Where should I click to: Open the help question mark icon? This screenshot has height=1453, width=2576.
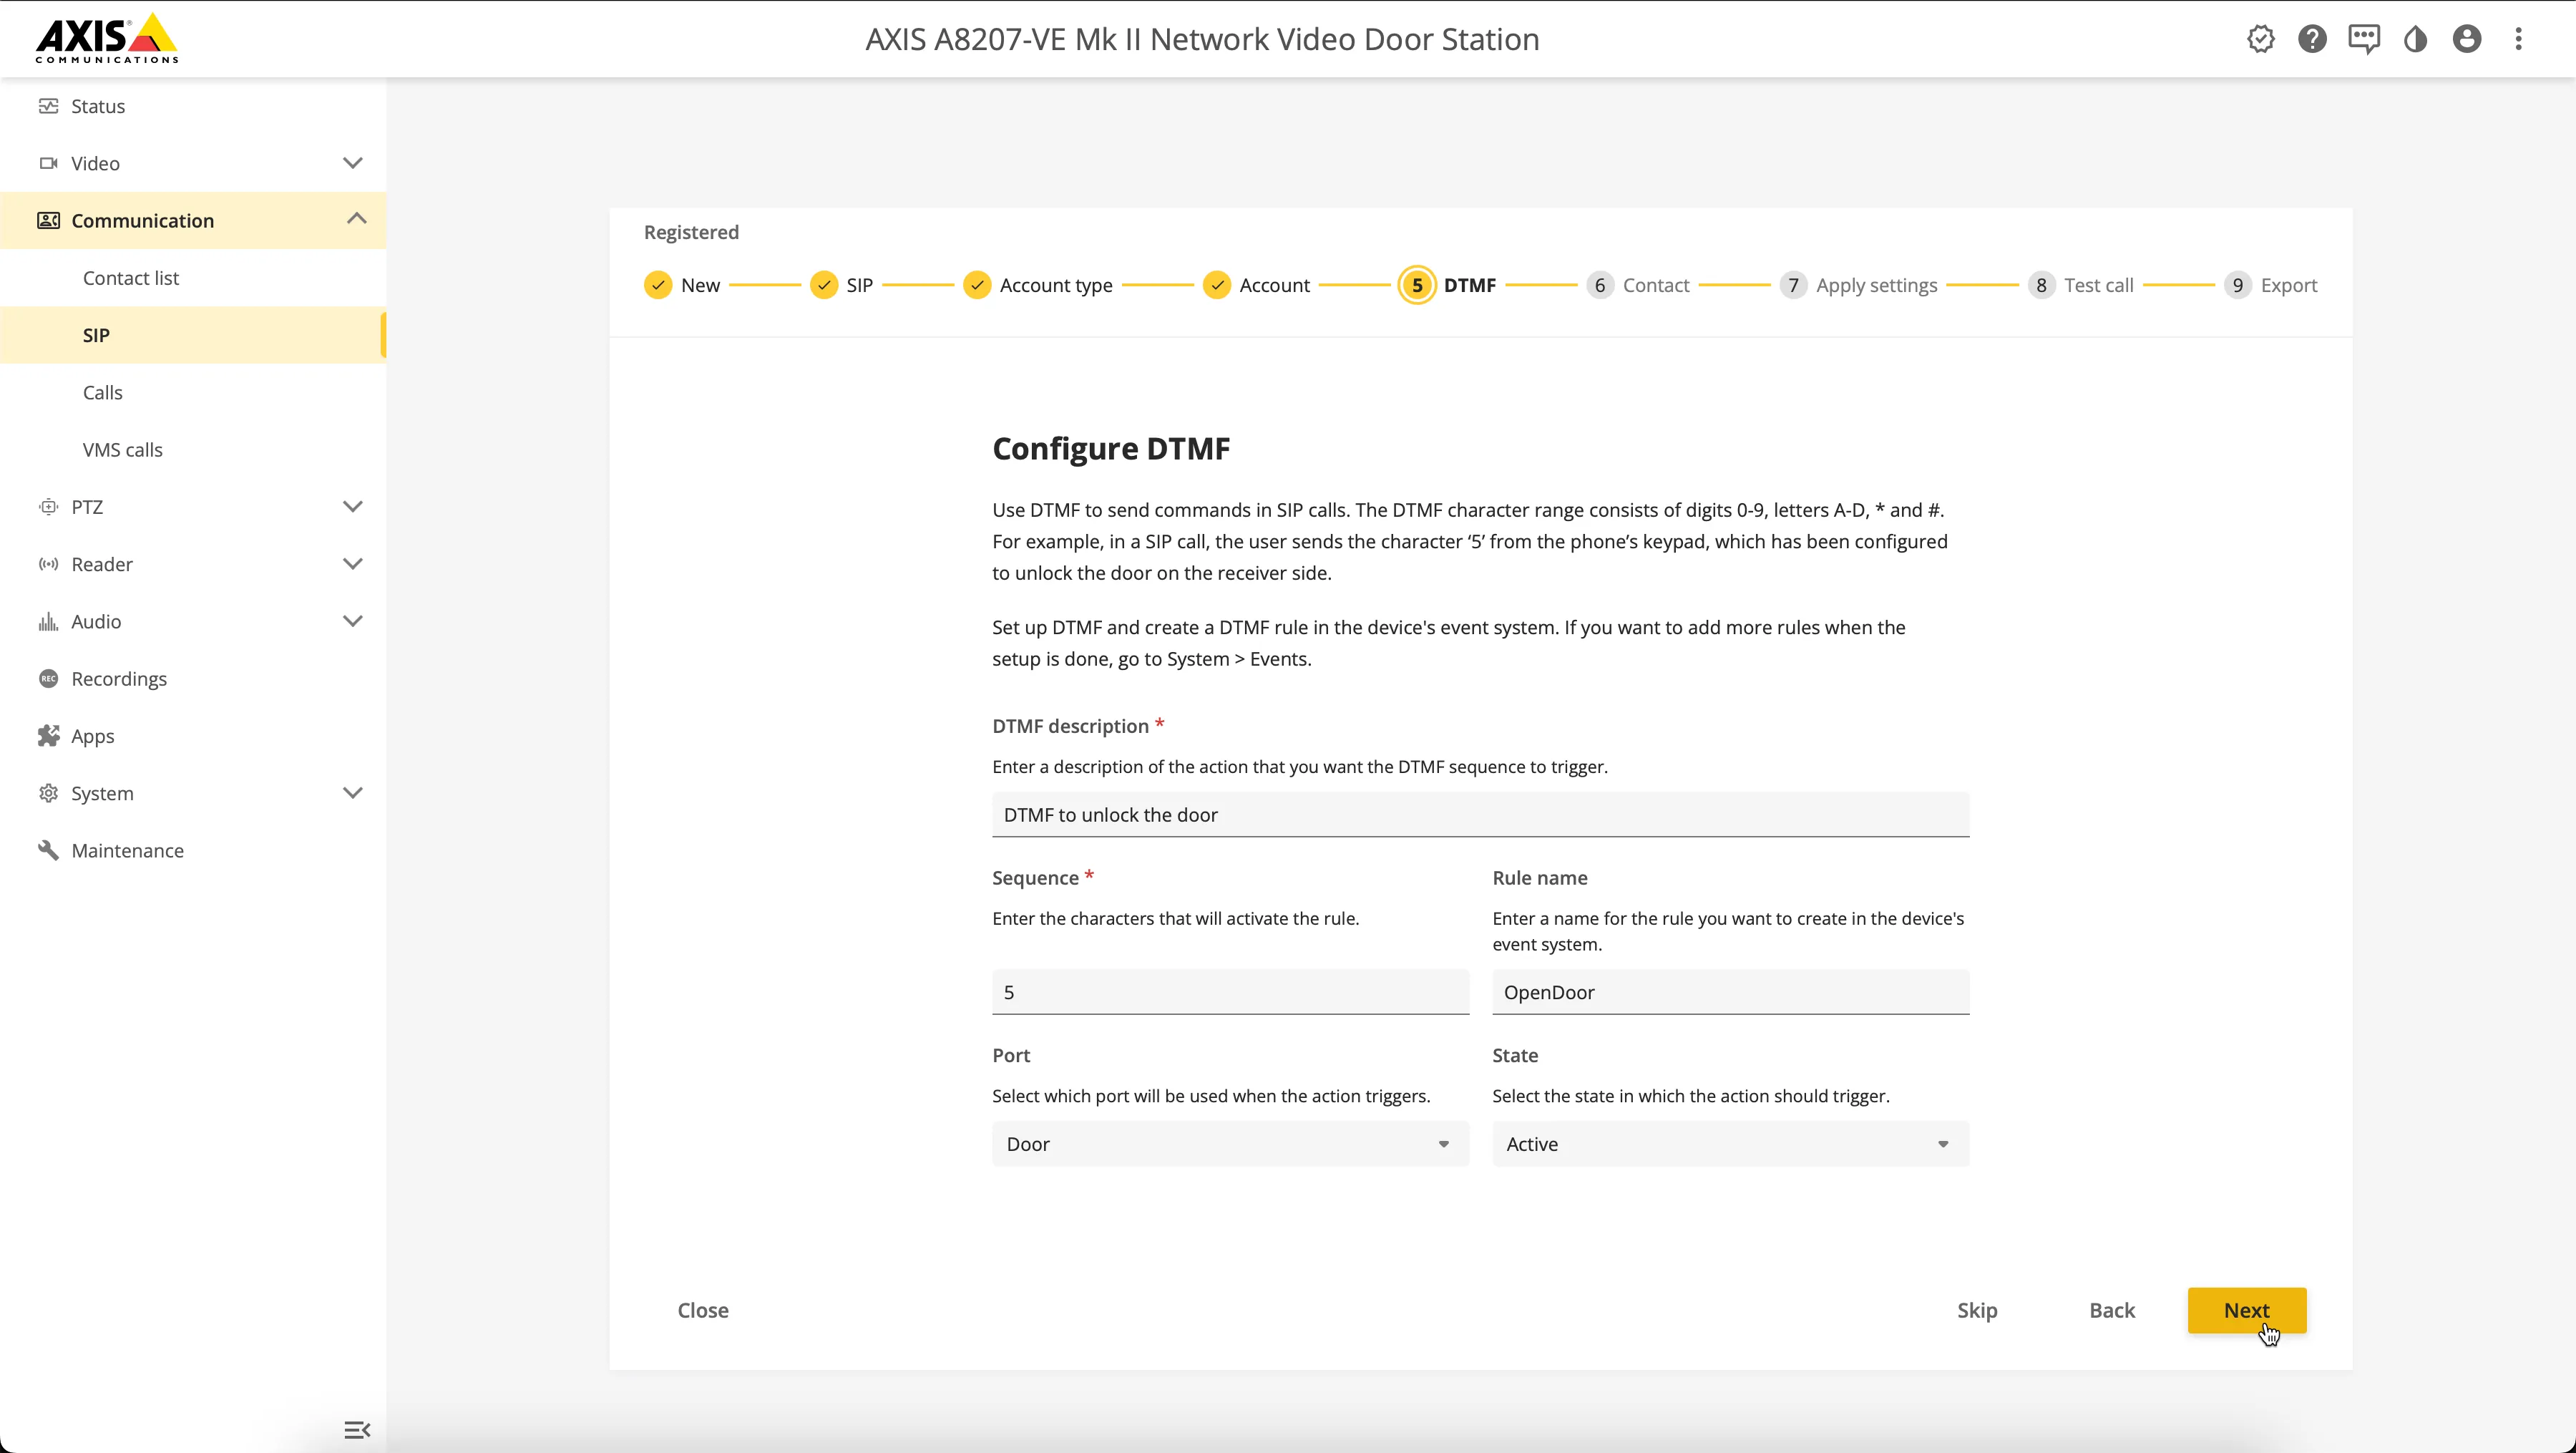tap(2312, 39)
